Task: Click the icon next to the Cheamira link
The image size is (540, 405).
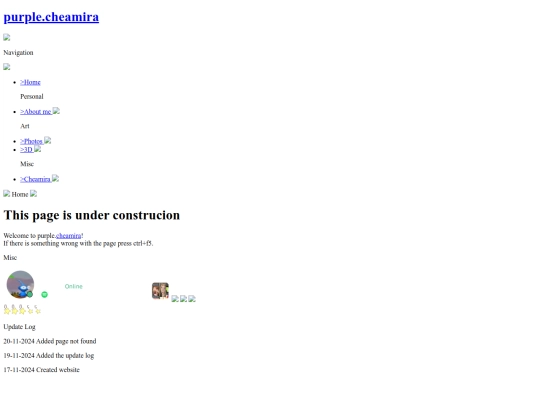Action: 55,178
